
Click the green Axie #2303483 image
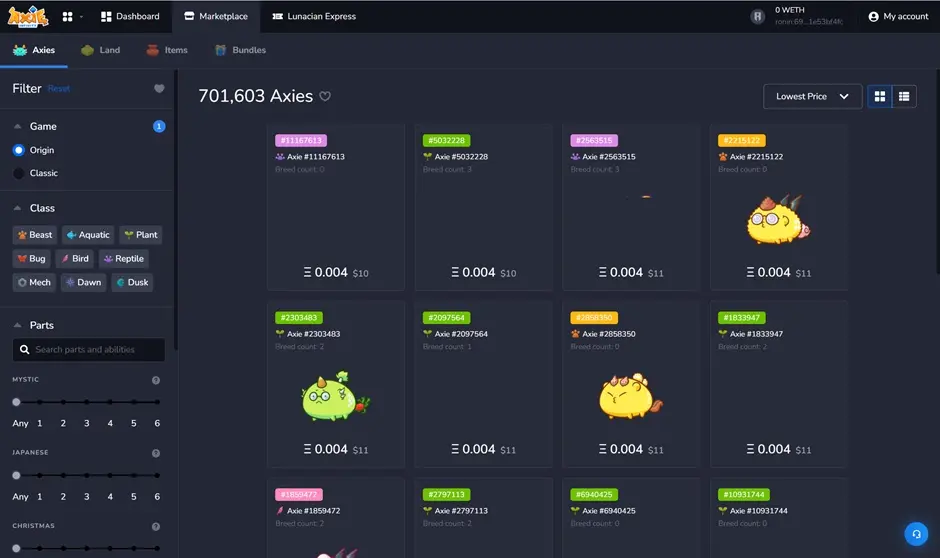[336, 396]
